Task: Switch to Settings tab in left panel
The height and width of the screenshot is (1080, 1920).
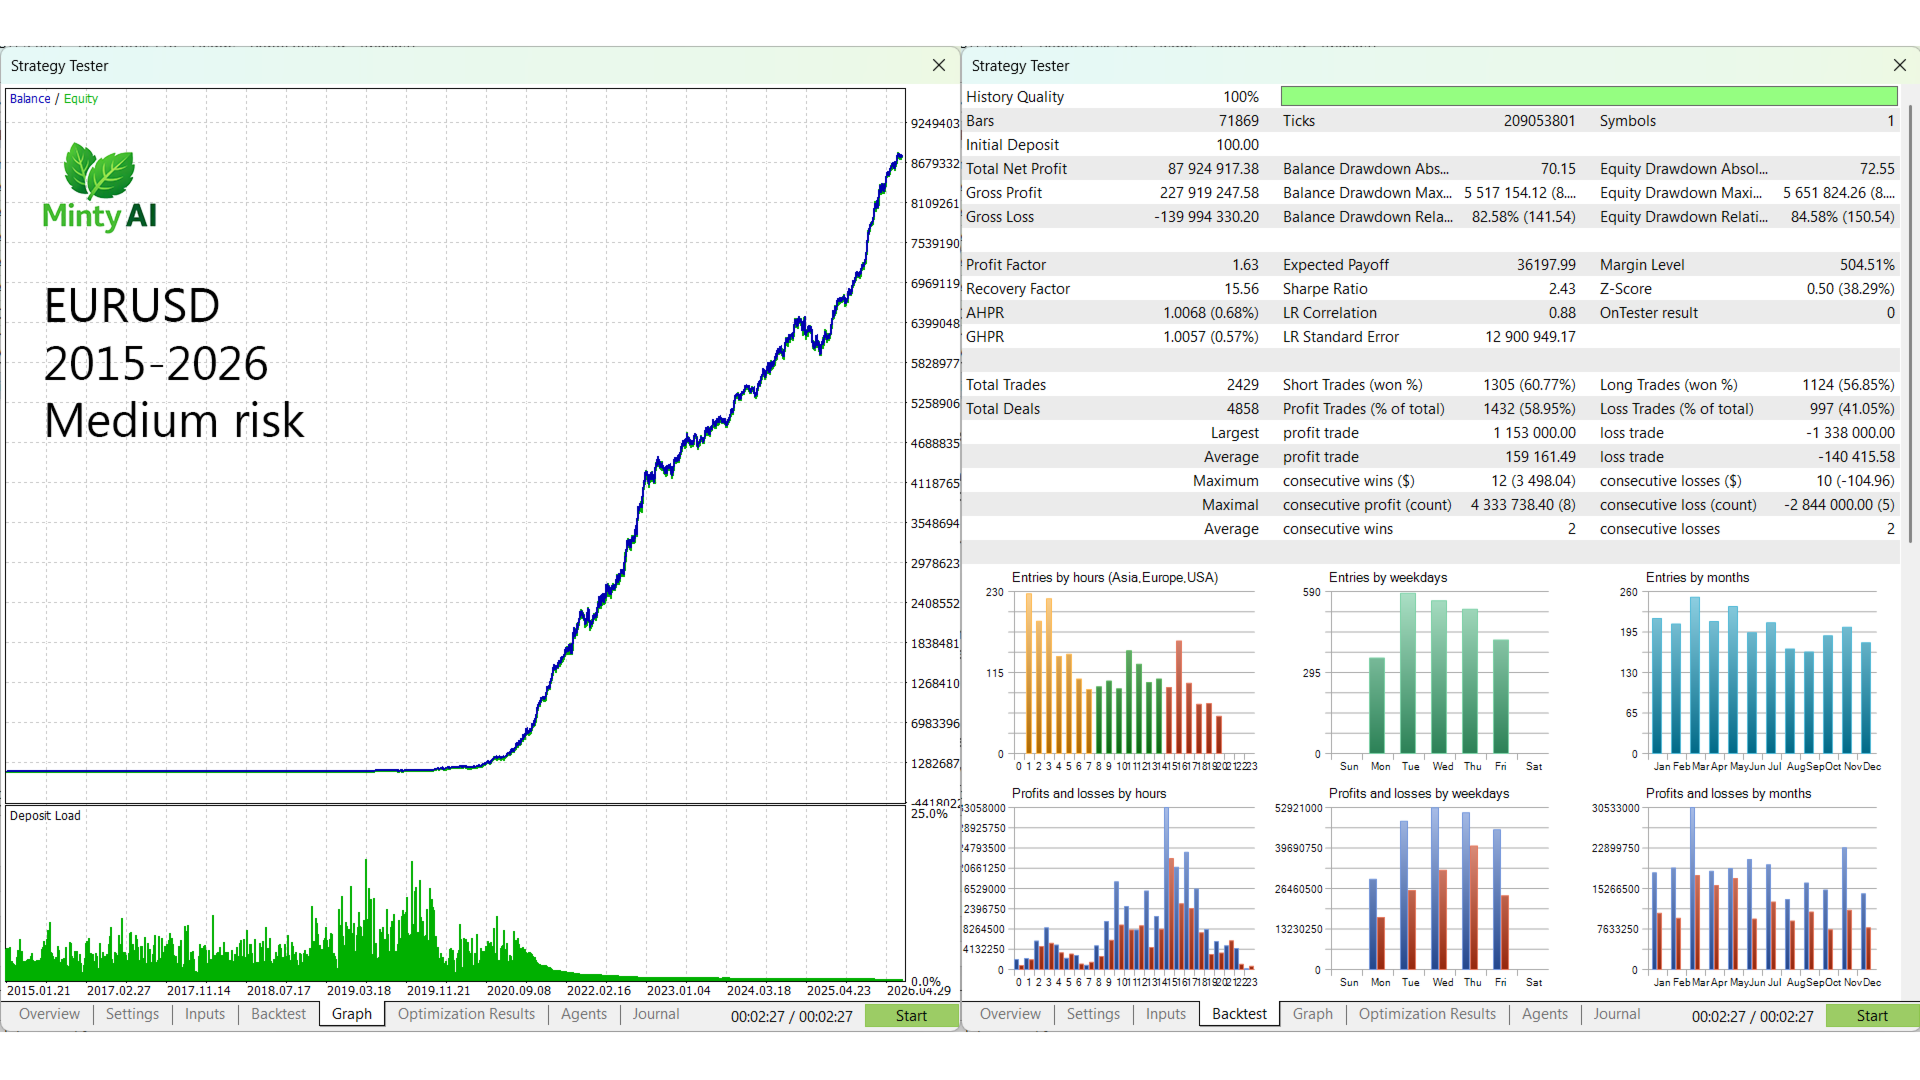Action: (x=132, y=1014)
